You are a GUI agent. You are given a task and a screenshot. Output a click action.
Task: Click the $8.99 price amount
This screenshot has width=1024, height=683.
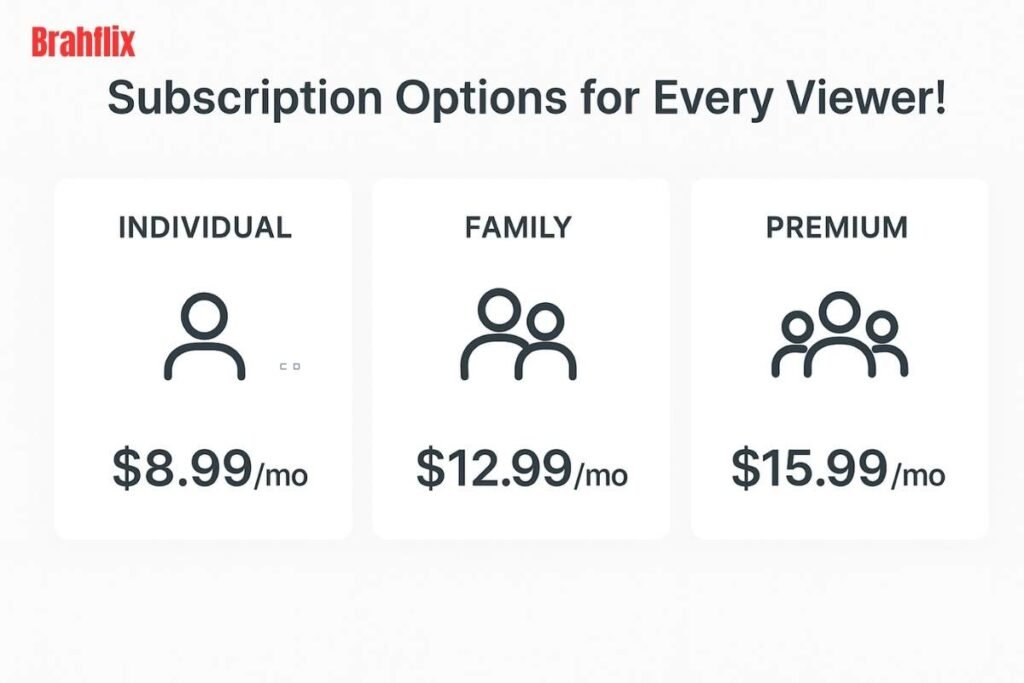182,468
